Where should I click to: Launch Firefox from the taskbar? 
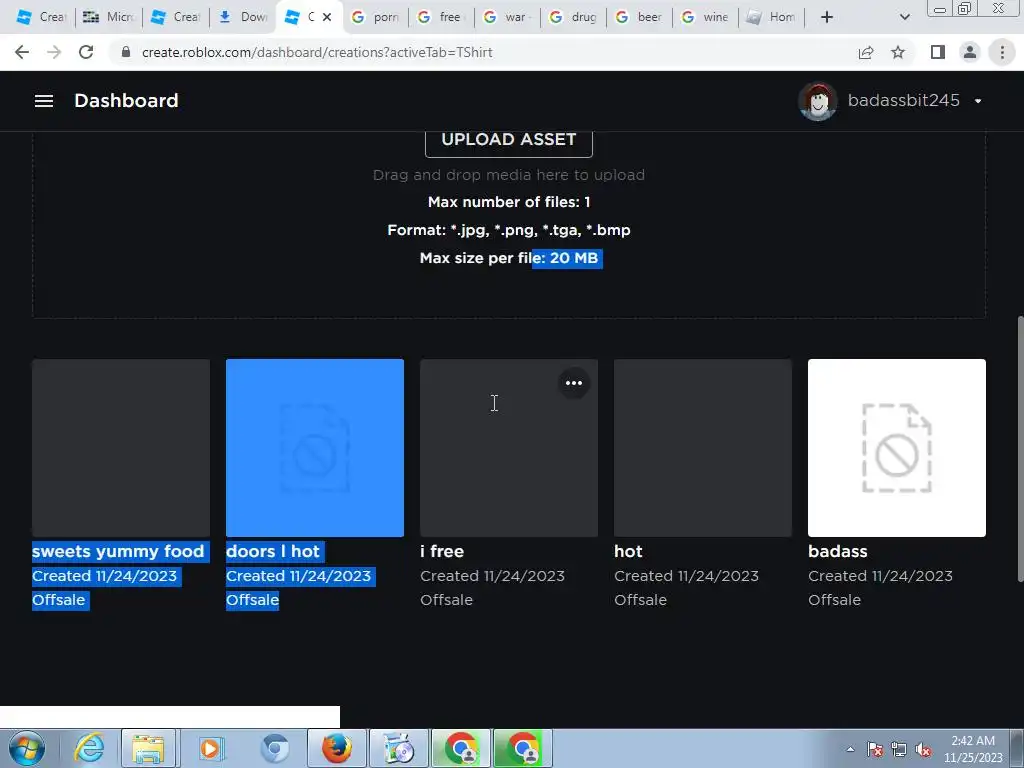click(x=336, y=748)
